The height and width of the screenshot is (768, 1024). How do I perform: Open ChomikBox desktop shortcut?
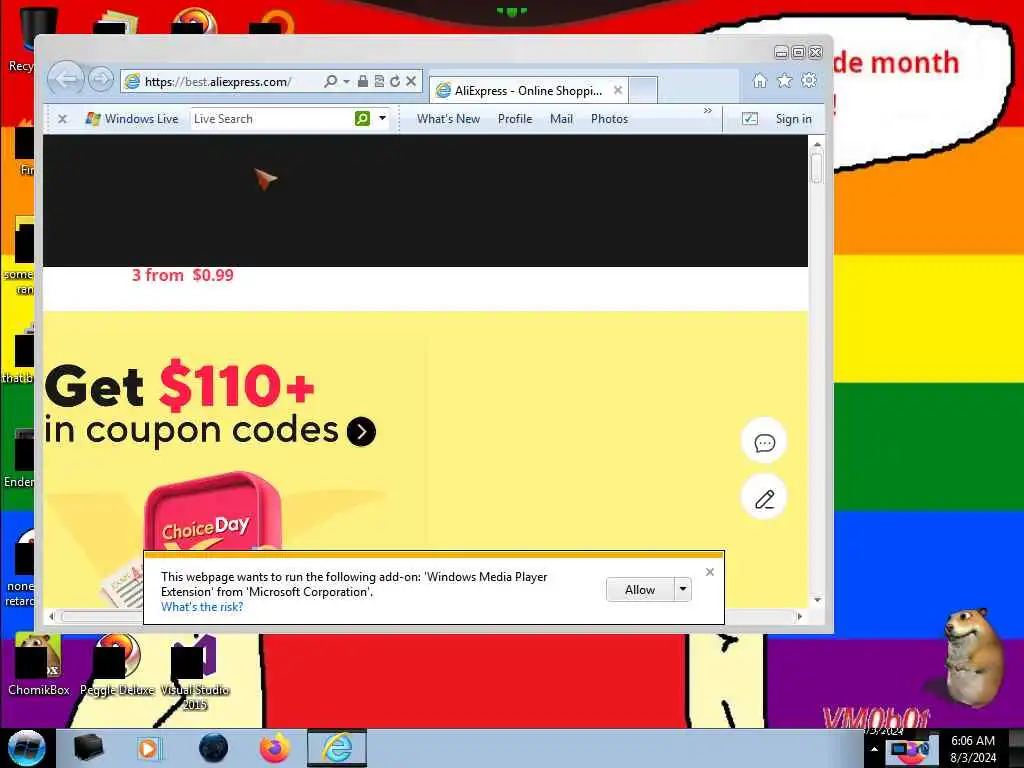(39, 664)
